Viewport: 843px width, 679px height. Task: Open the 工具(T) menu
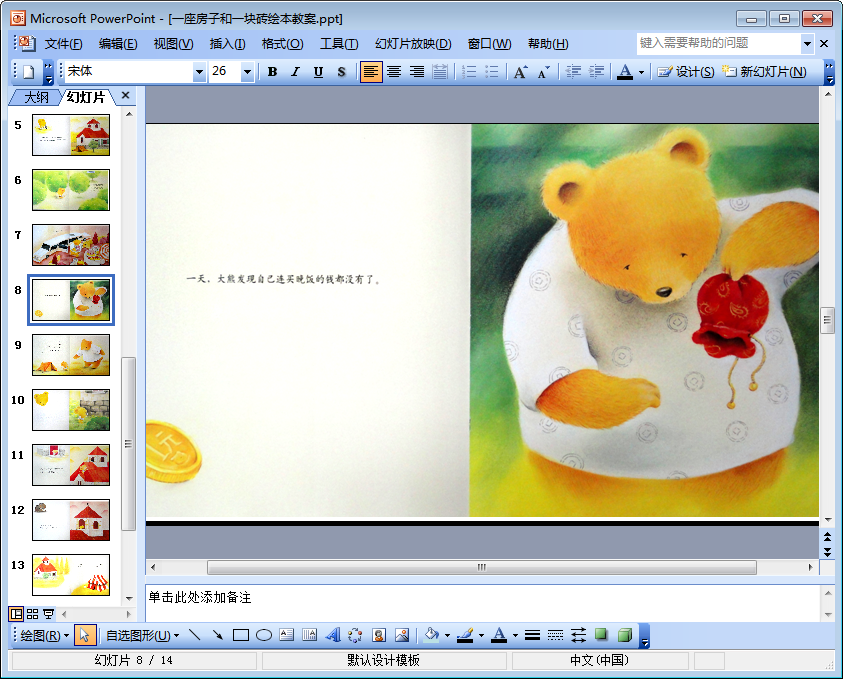point(339,44)
